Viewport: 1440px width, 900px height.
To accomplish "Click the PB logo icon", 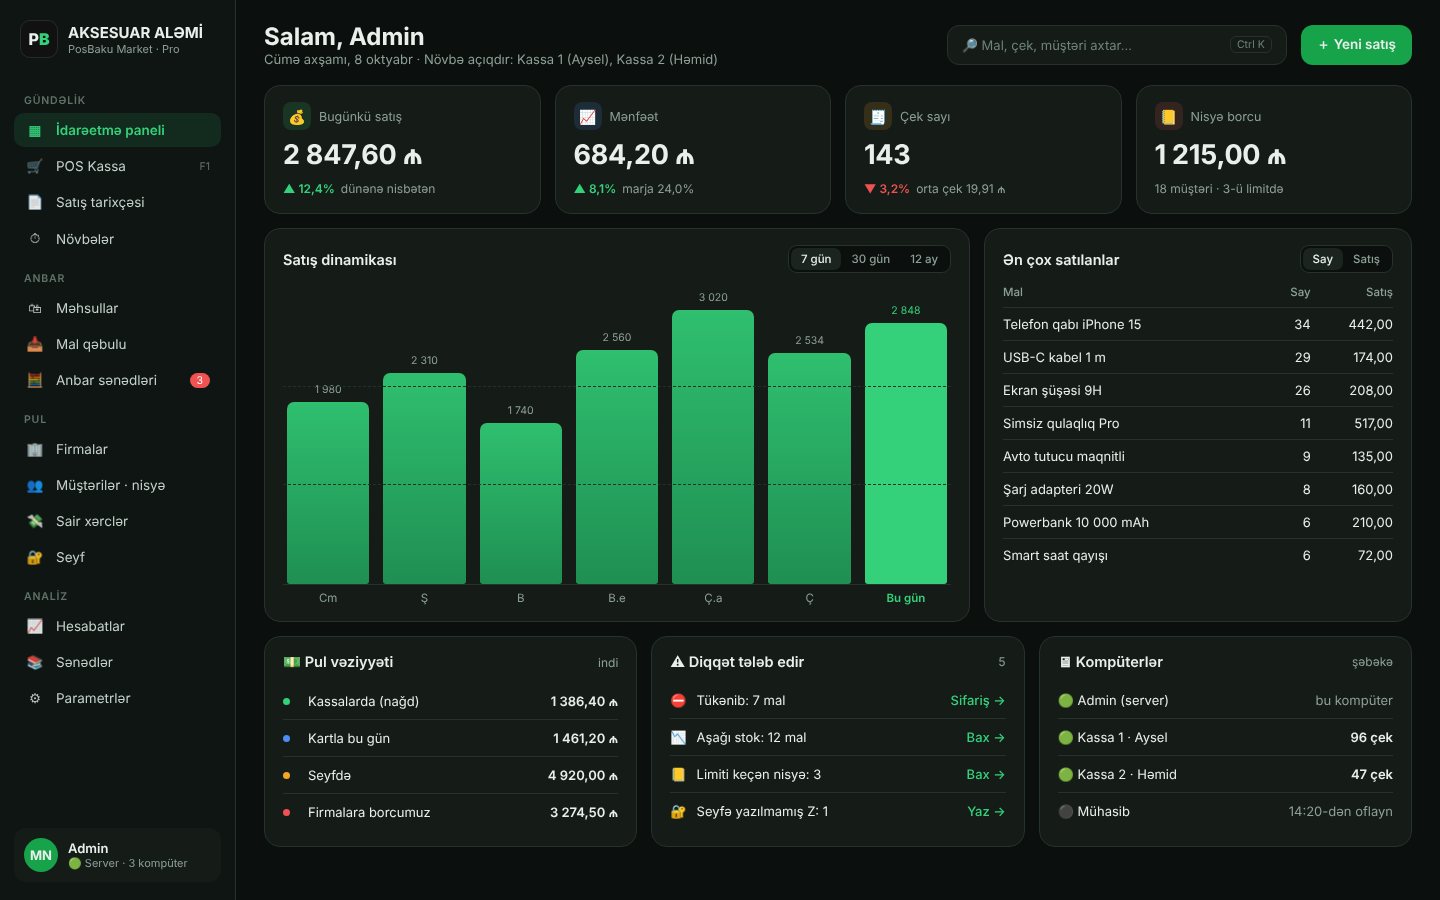I will [39, 39].
